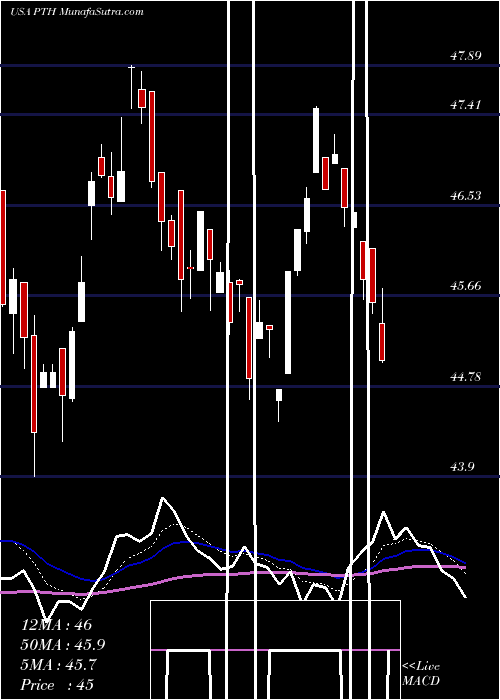Click the 43.9 price level label
Viewport: 500px width, 700px height.
(462, 467)
